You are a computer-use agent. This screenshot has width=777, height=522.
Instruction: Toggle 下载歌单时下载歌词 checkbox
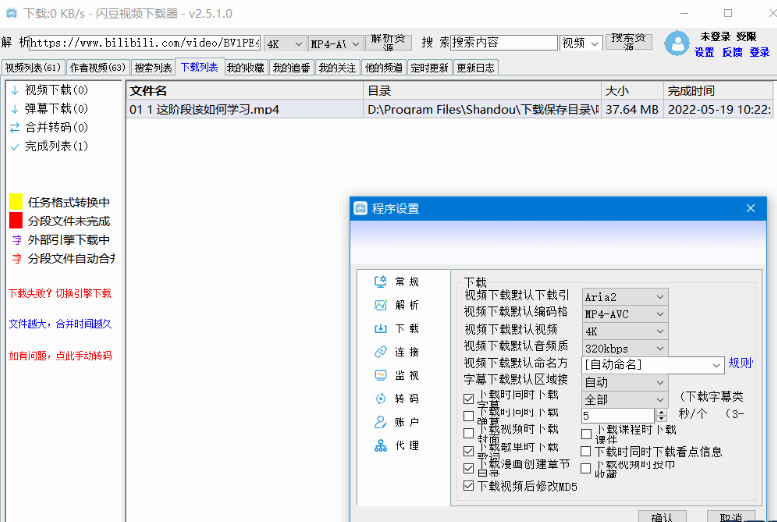(x=468, y=451)
